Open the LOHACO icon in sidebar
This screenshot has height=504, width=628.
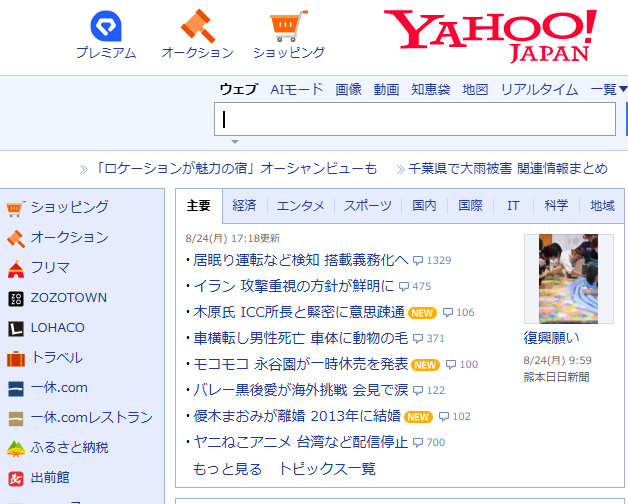16,329
